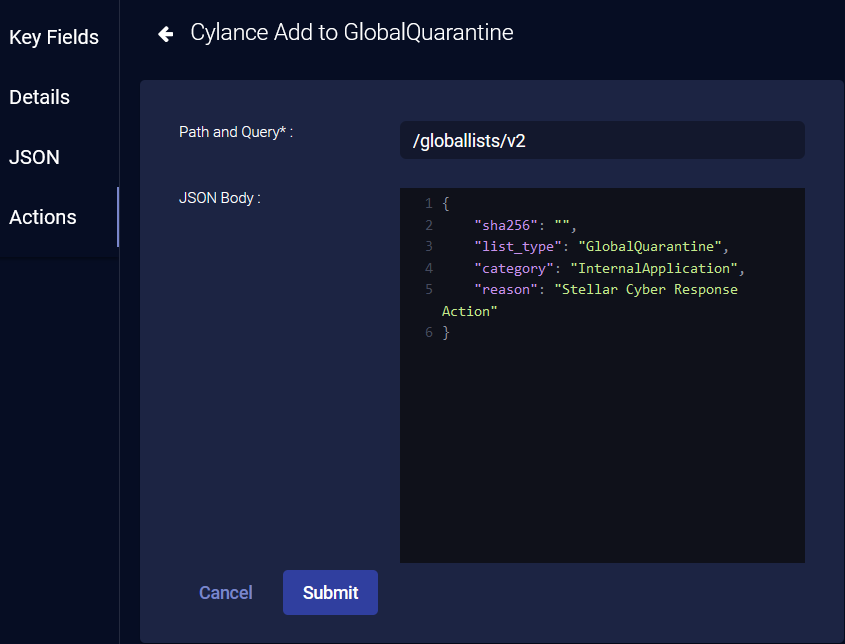Click the "list_type" GlobalQuarantine line
Screen dimensions: 845x644
click(x=601, y=246)
